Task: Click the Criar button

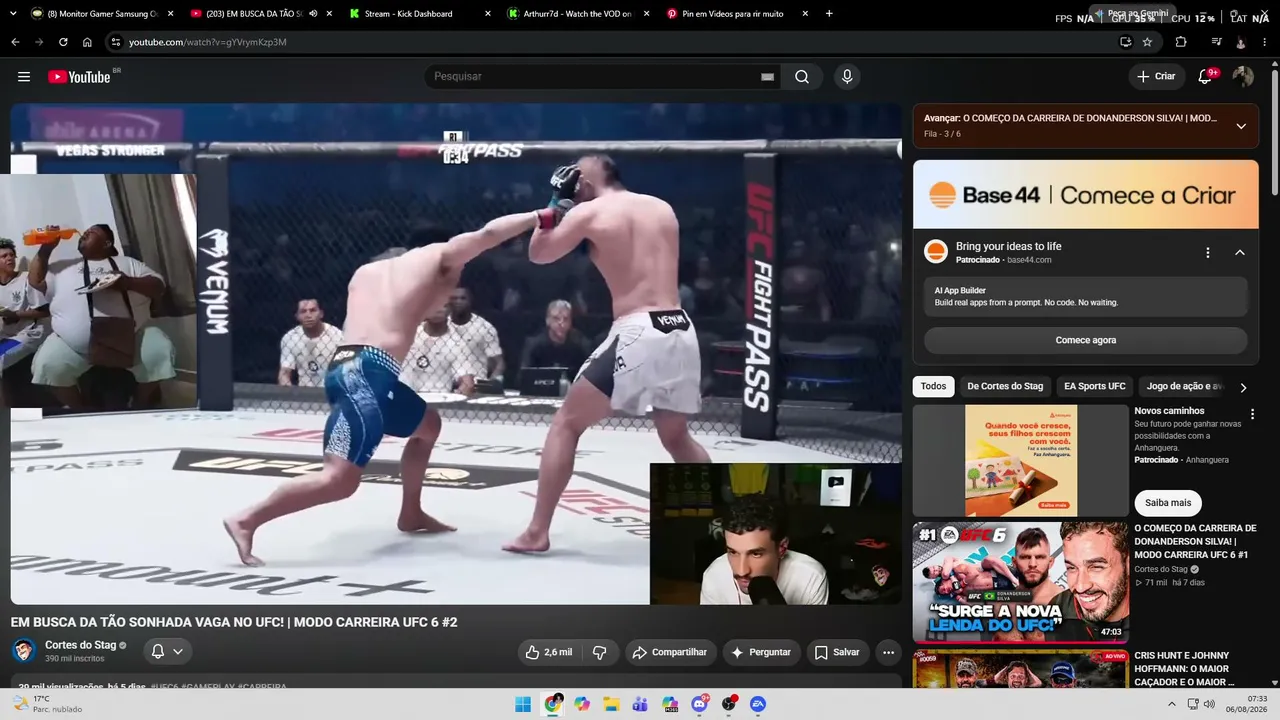Action: (x=1156, y=77)
